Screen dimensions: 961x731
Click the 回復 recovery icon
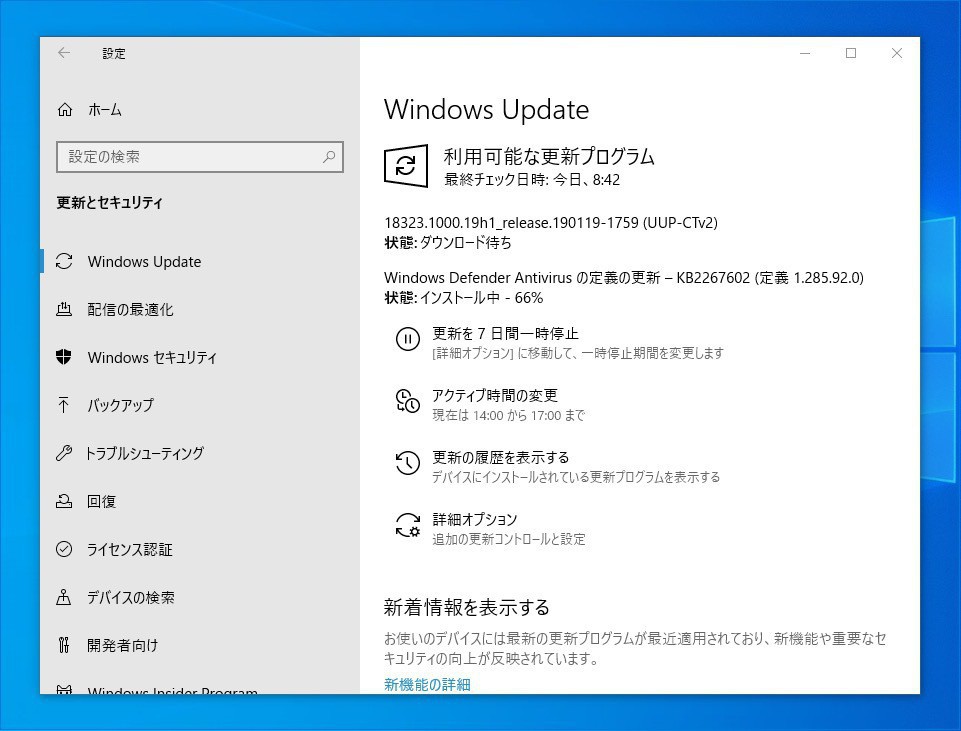coord(64,501)
